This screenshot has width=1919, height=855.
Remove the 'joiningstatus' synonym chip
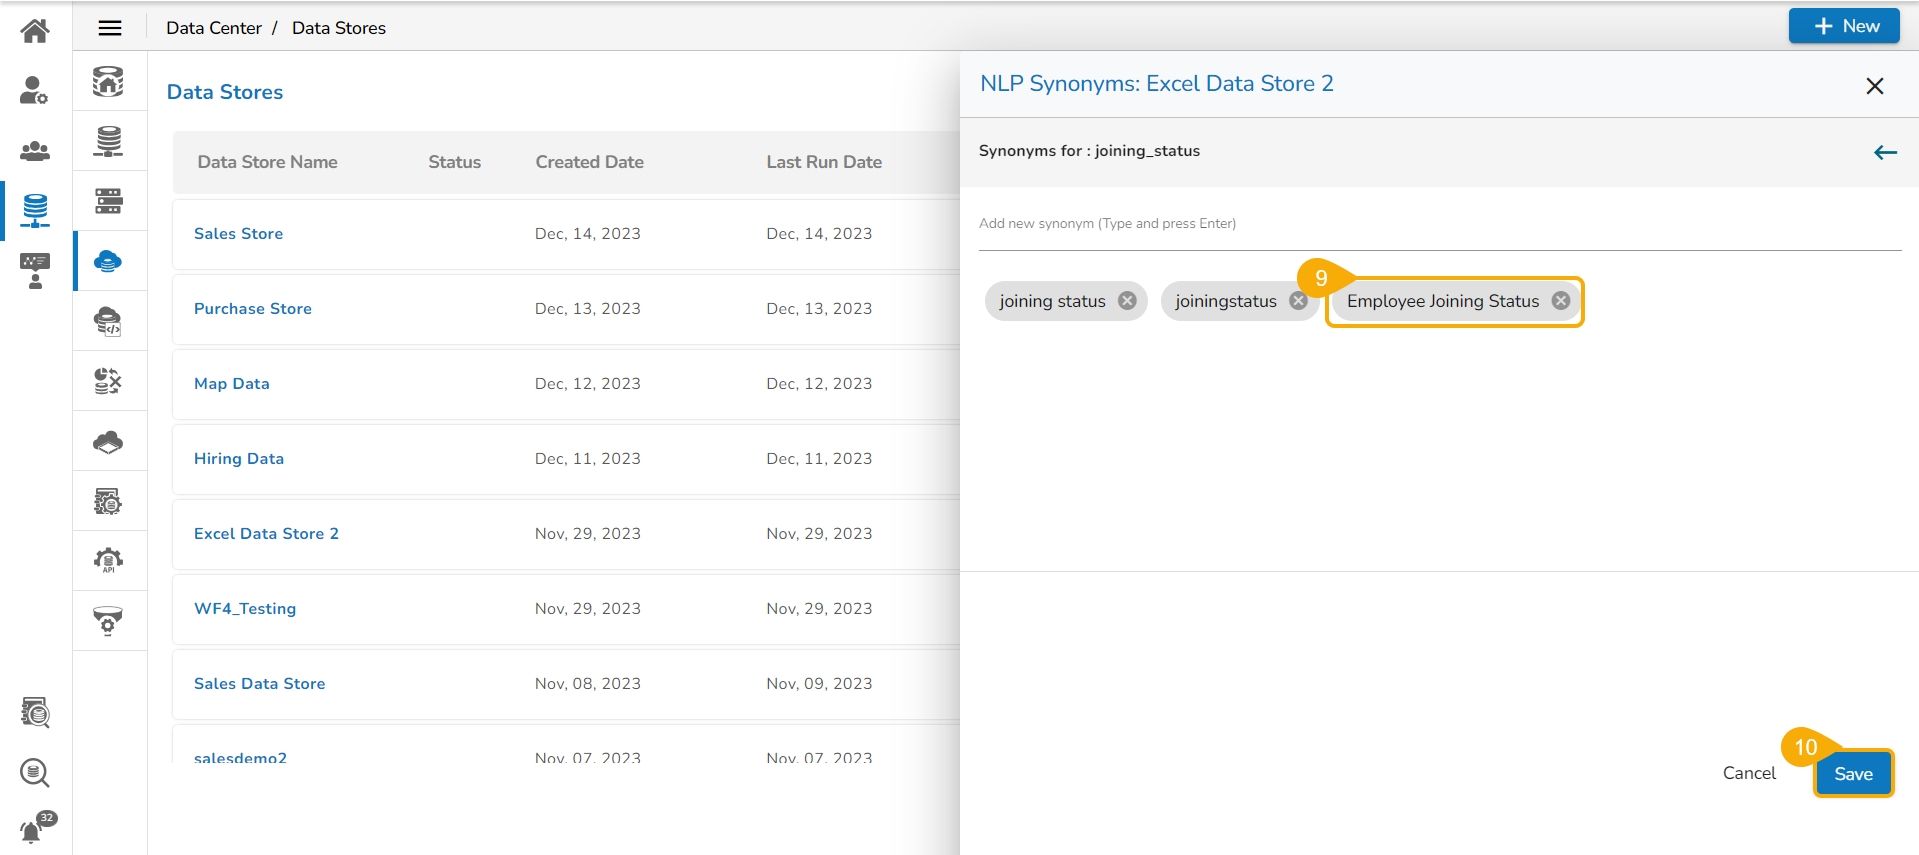[x=1298, y=301]
